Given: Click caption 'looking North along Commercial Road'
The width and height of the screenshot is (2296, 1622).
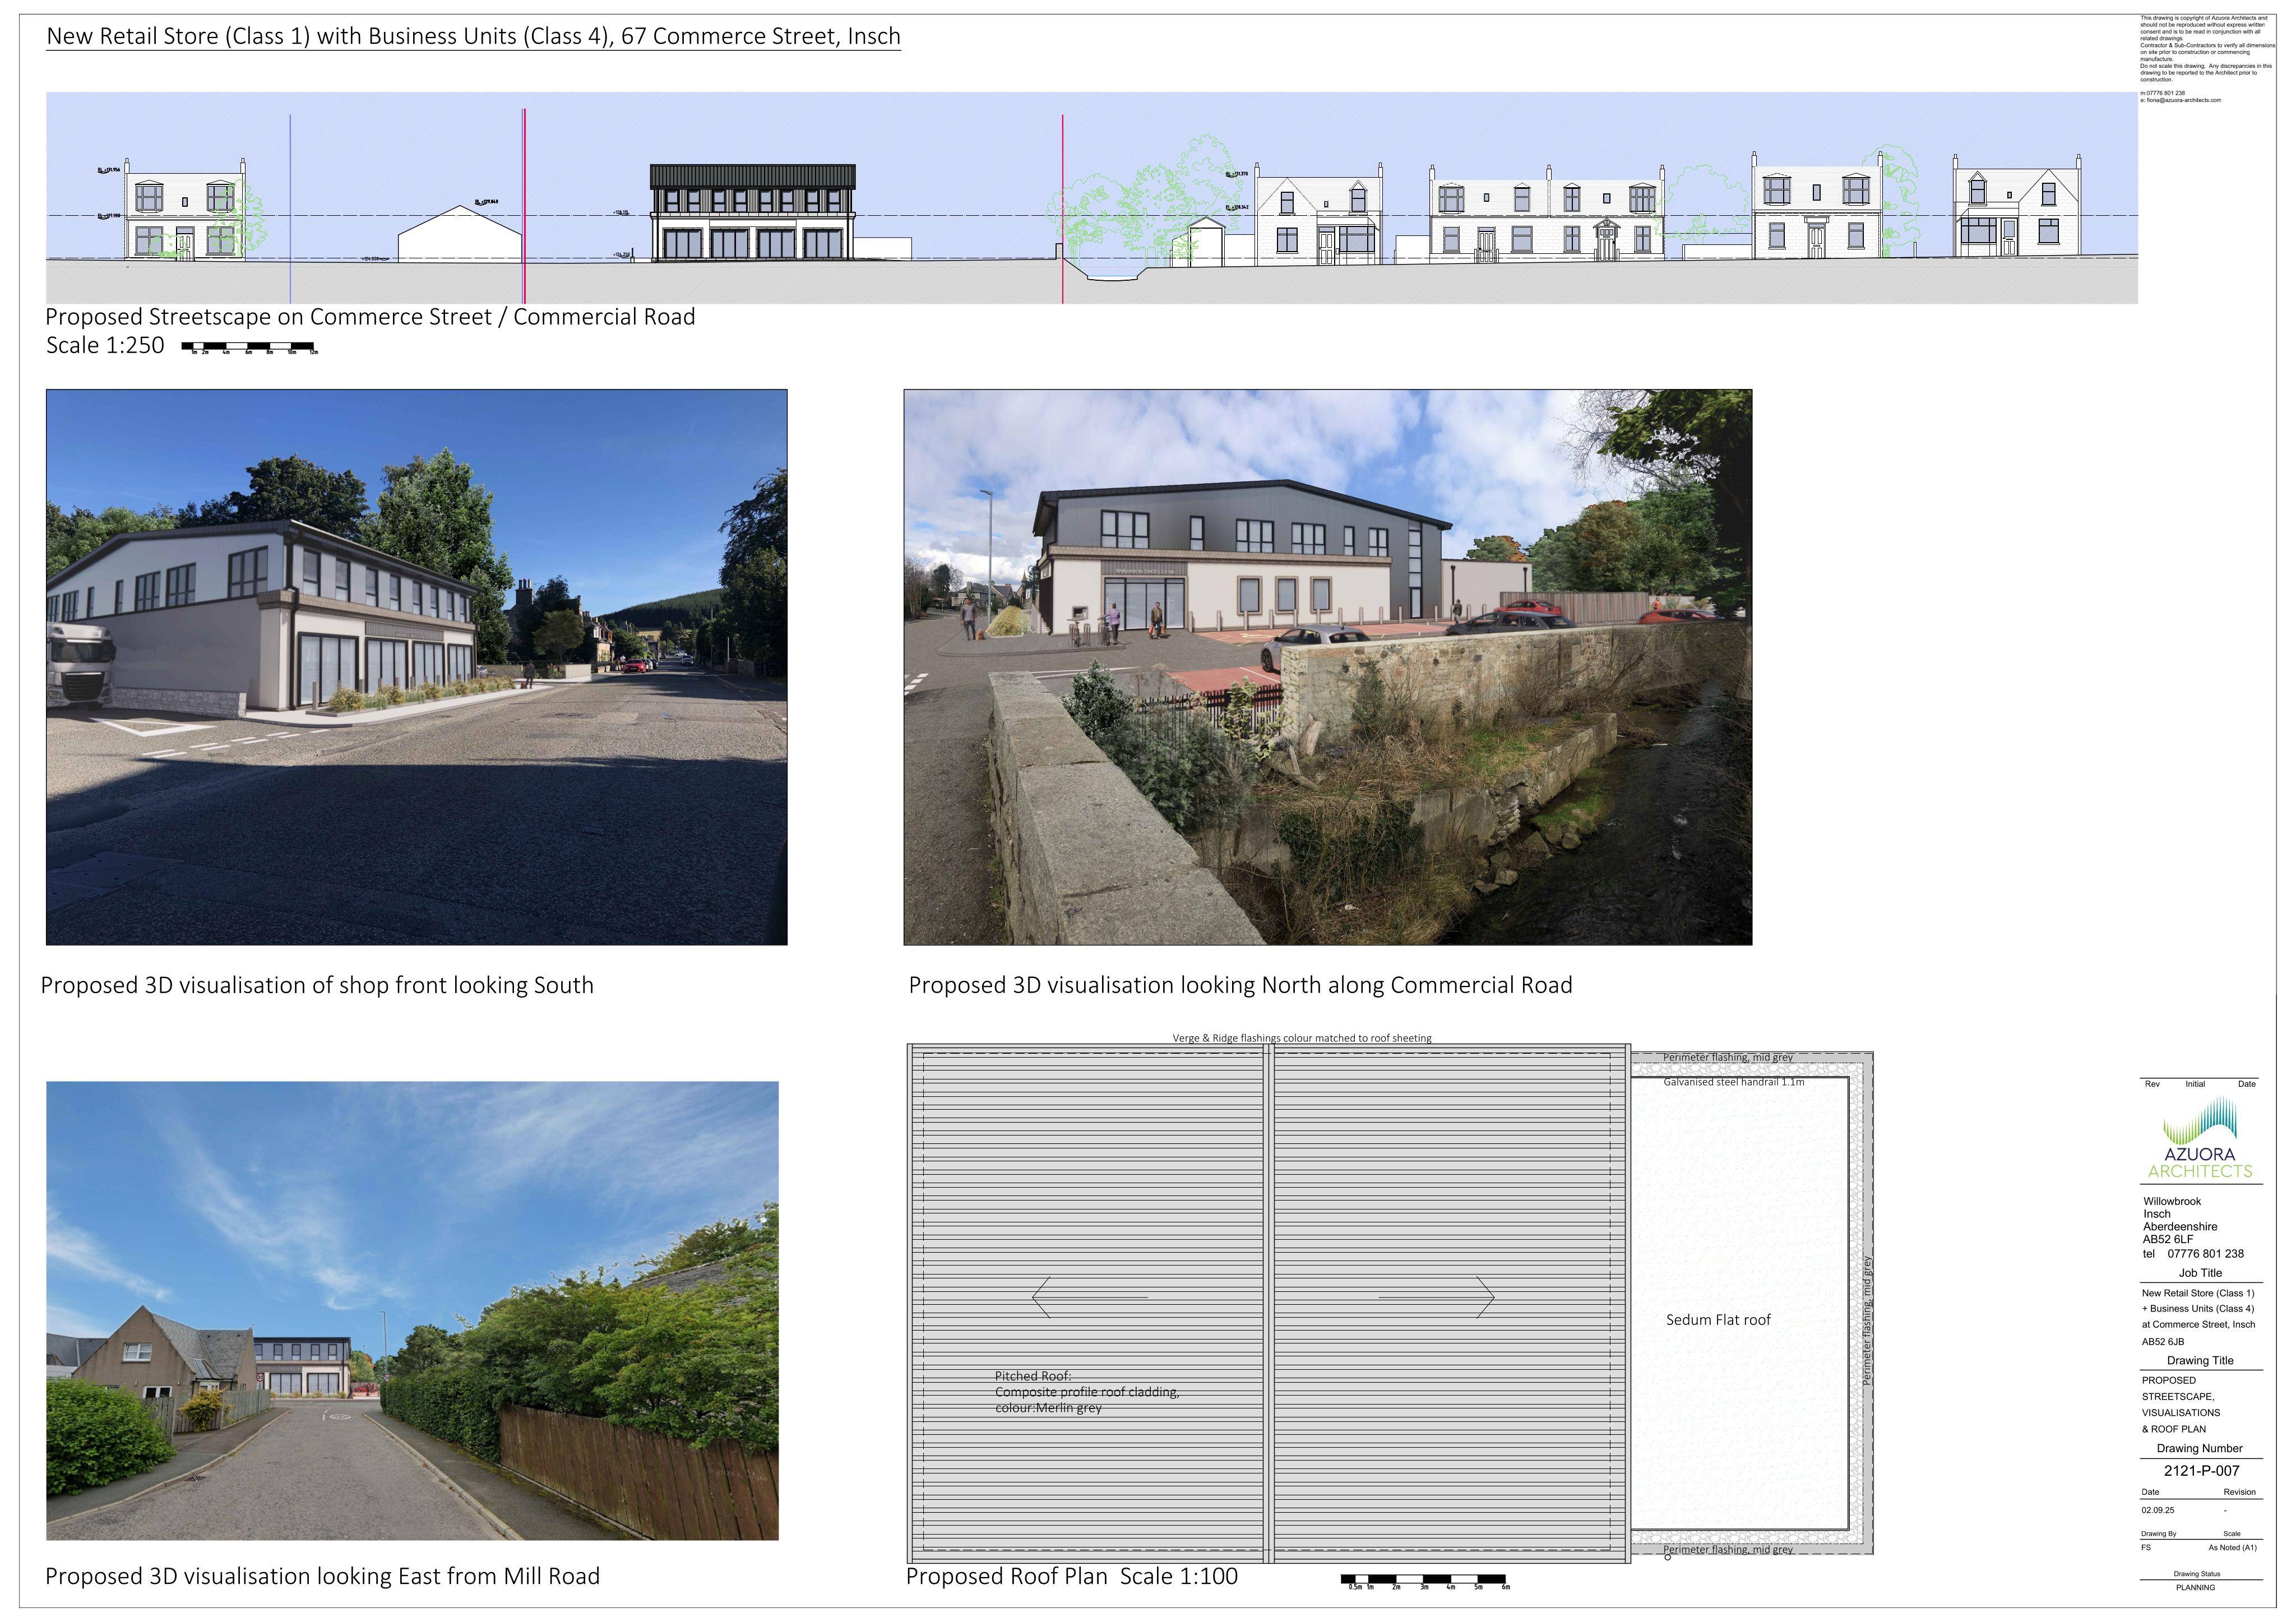Looking at the screenshot, I should pos(1240,985).
